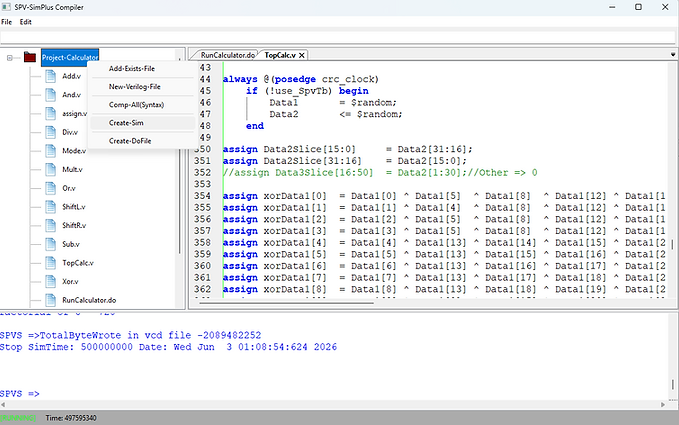
Task: Close the TopCalc.v tab
Action: (302, 55)
